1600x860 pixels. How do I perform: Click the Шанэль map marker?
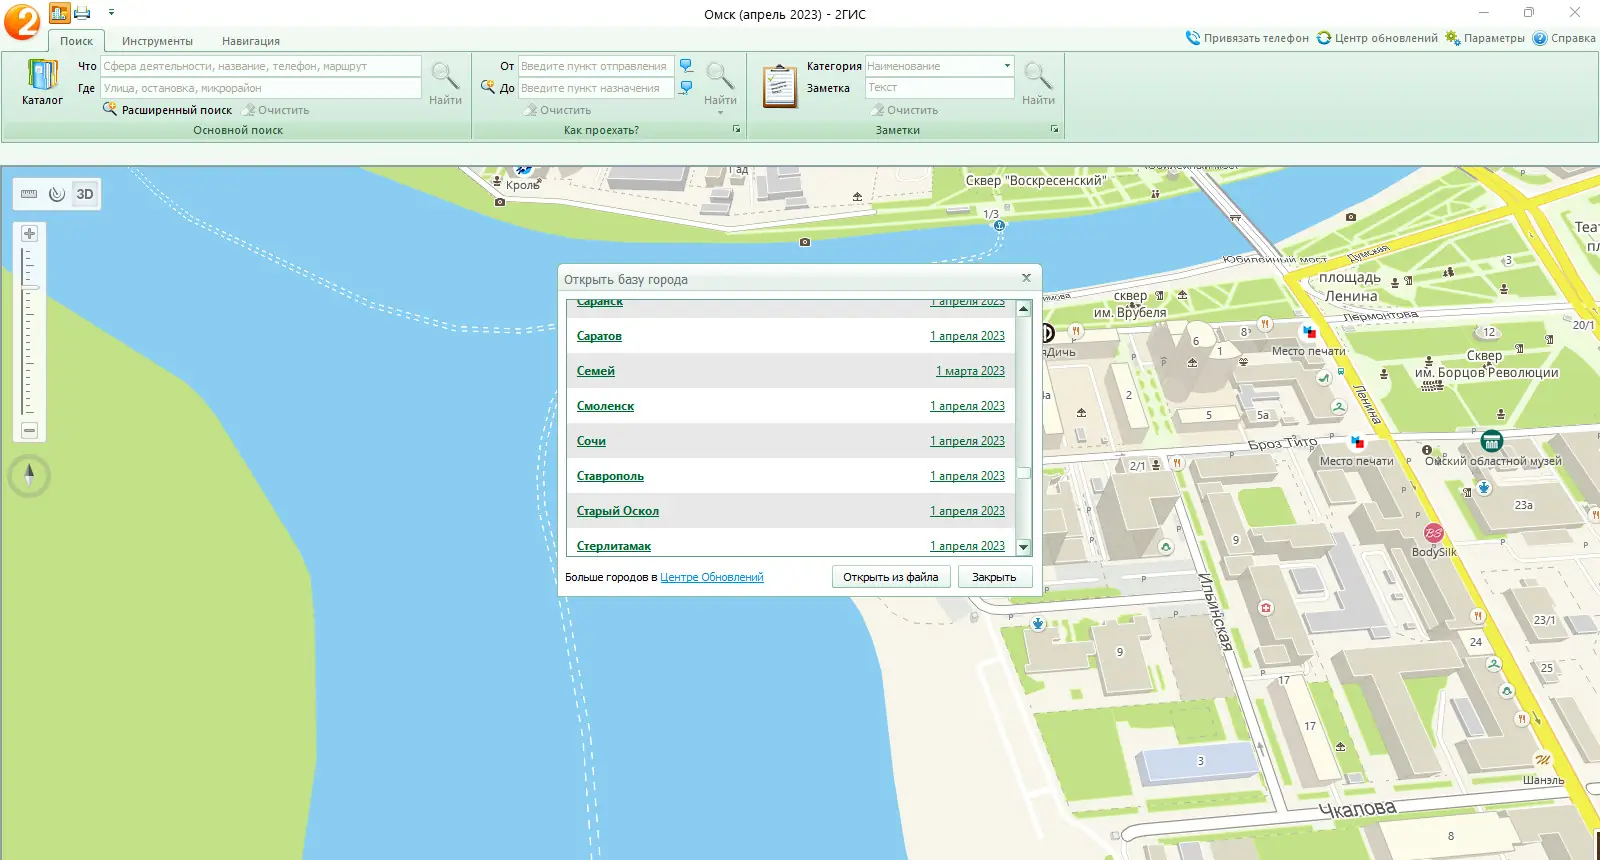click(1542, 759)
